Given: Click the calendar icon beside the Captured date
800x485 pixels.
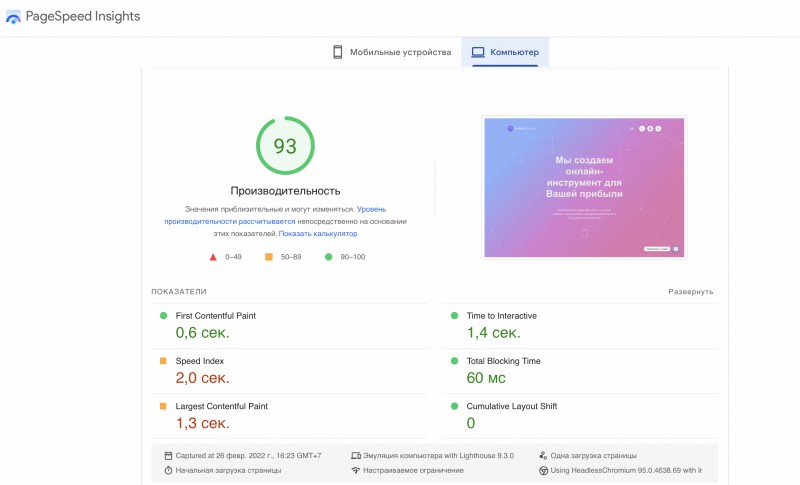Looking at the screenshot, I should coord(168,455).
